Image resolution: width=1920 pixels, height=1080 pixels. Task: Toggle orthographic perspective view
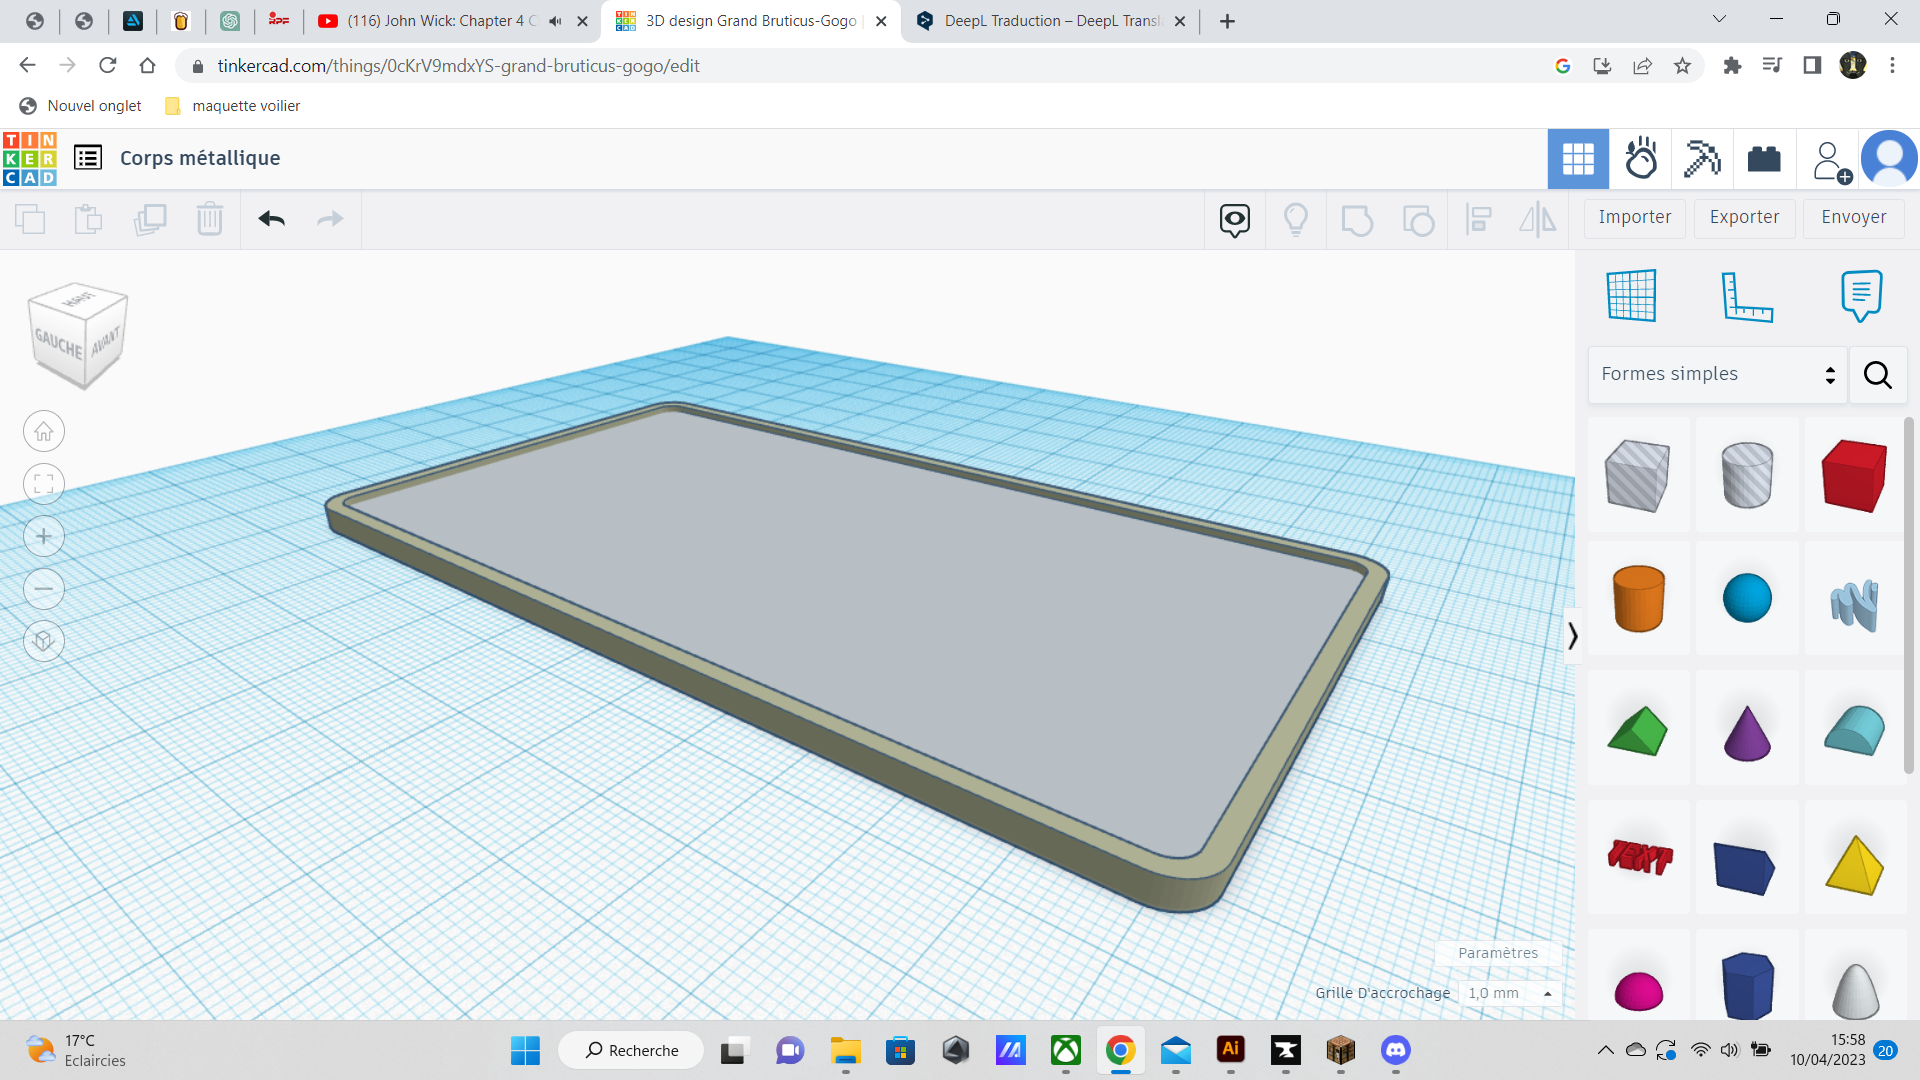click(x=44, y=641)
